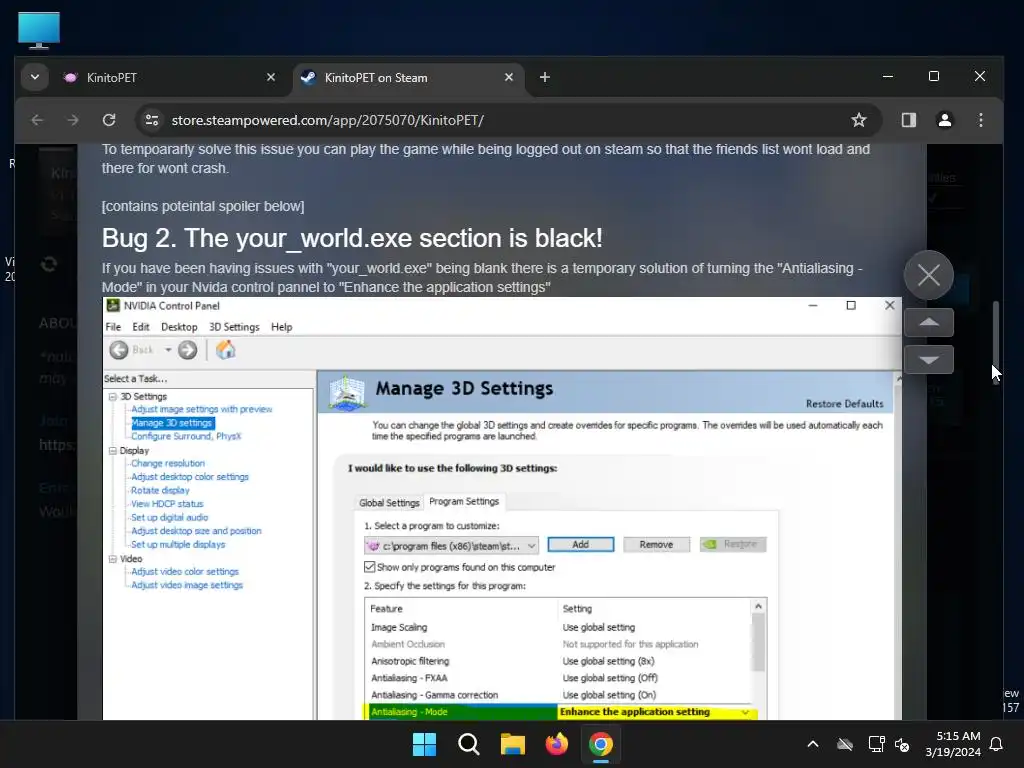Image resolution: width=1024 pixels, height=768 pixels.
Task: Open the program selection dropdown
Action: [x=451, y=546]
